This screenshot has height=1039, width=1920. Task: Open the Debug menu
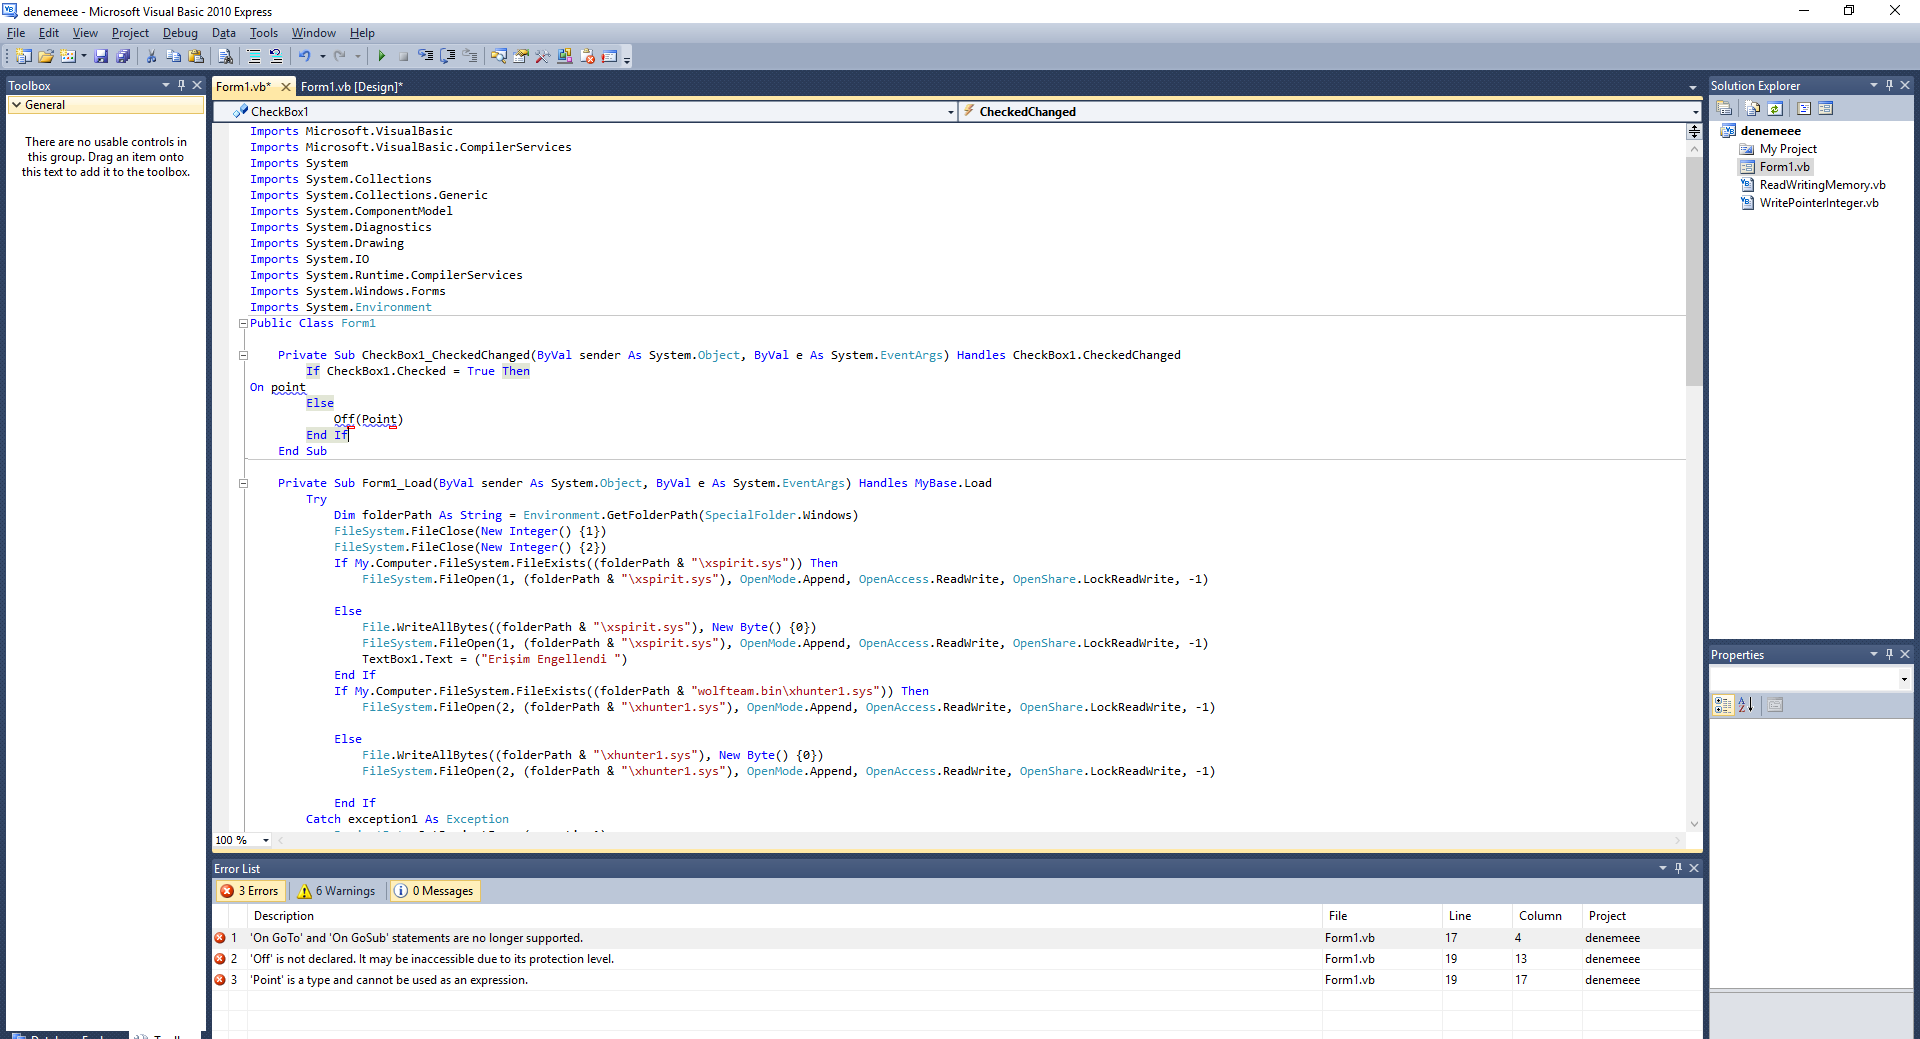pos(180,33)
